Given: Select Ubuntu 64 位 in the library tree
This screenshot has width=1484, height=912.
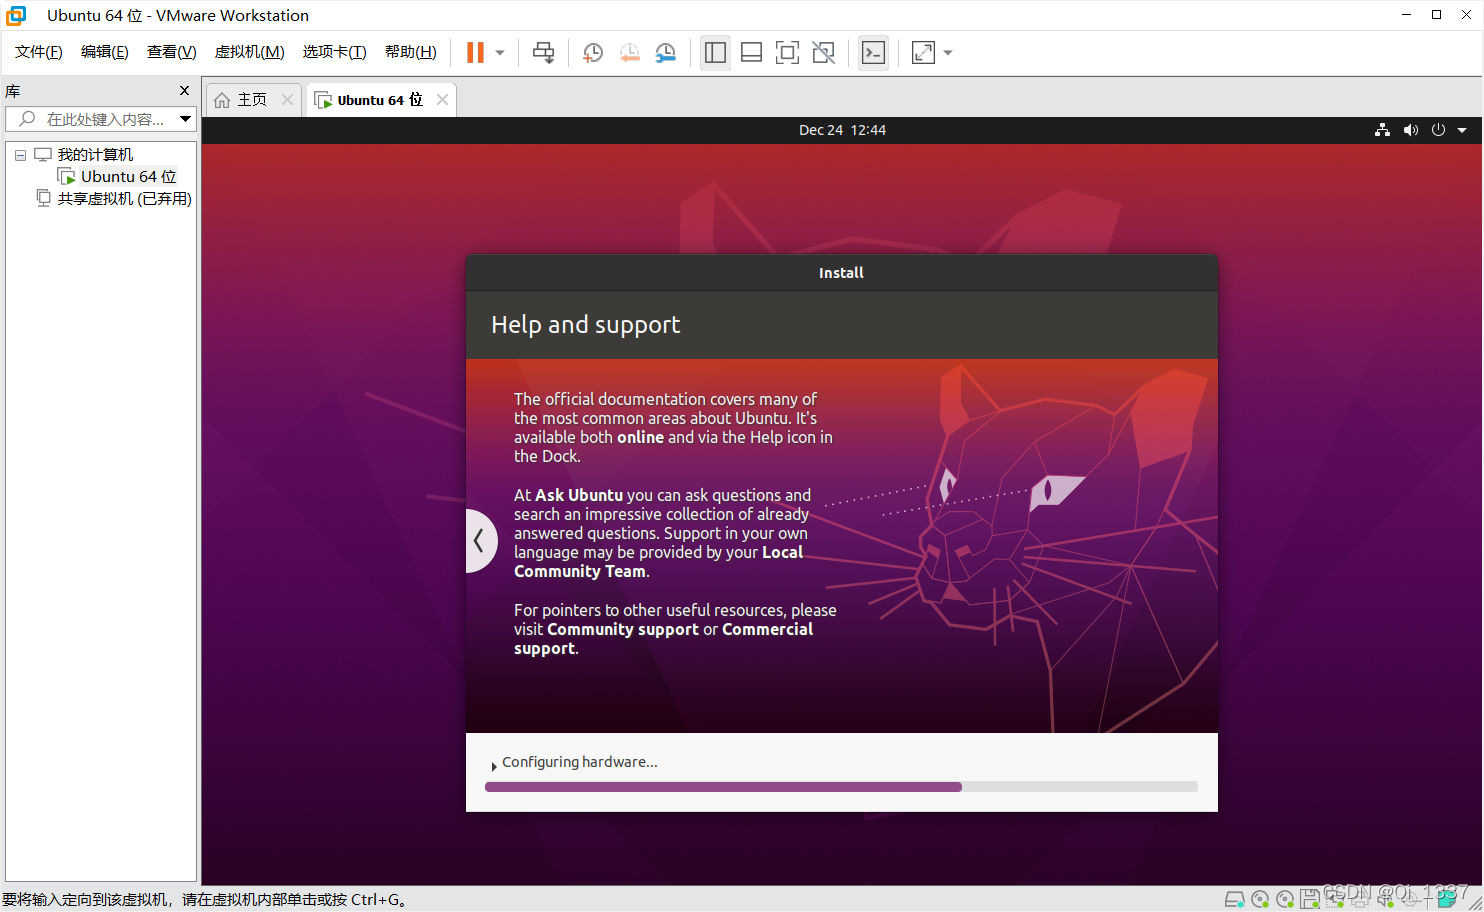Looking at the screenshot, I should tap(128, 177).
